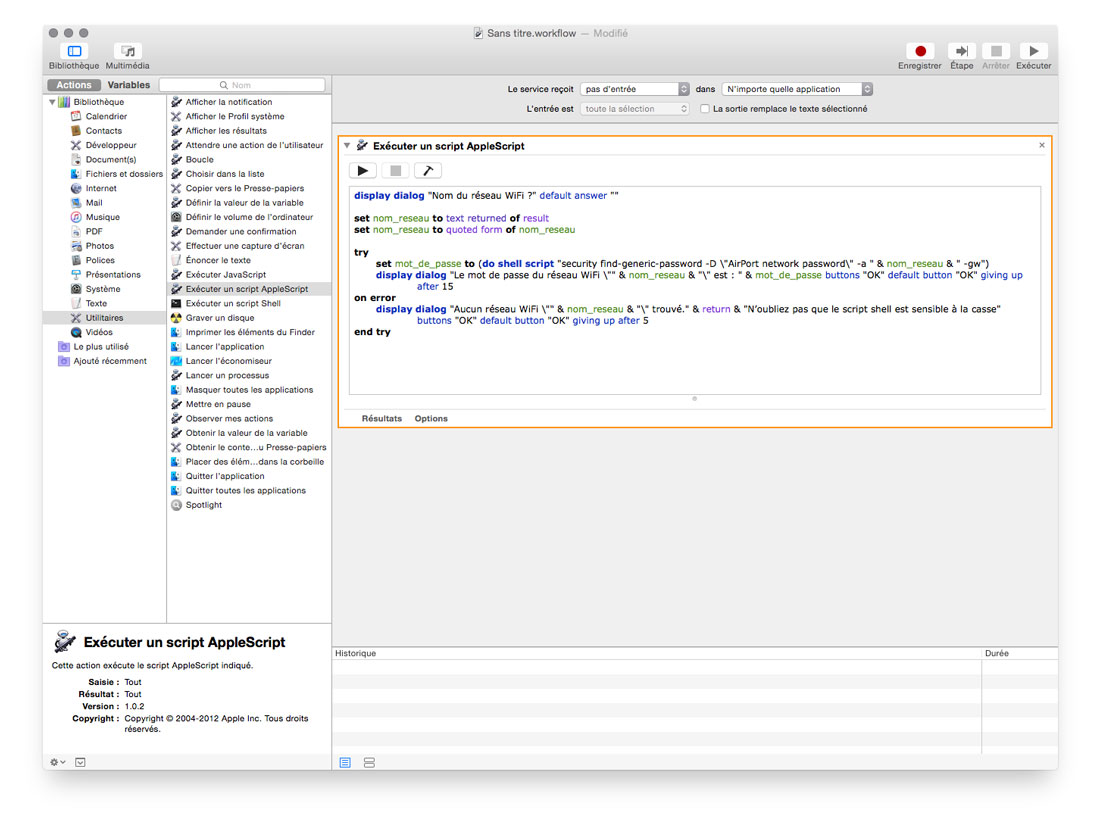Viewport: 1100px width, 830px height.
Task: Select the 'Lancer l'économiseur' action
Action: coord(229,361)
